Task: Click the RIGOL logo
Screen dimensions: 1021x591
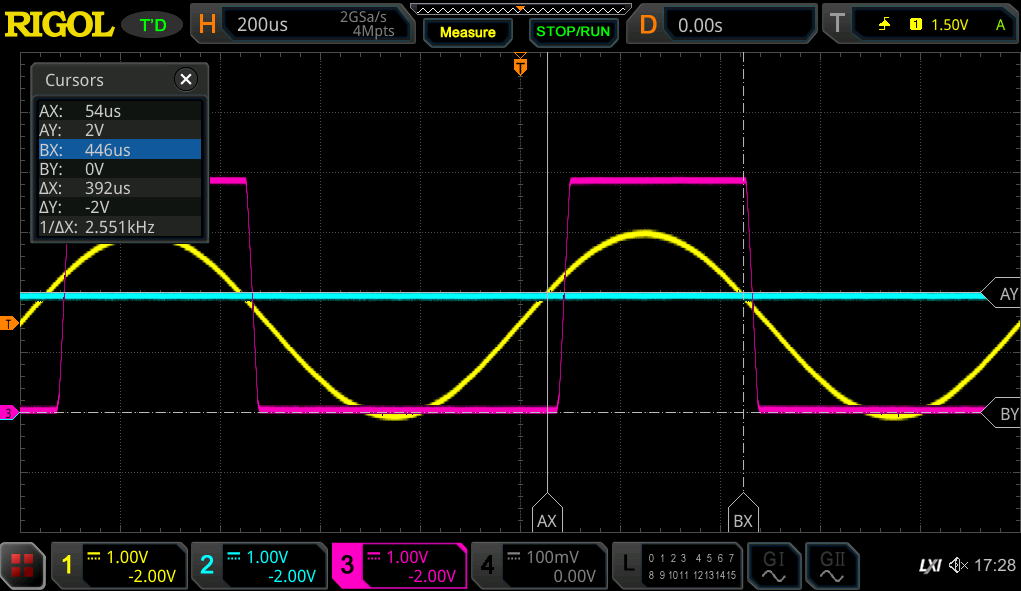Action: [x=59, y=25]
